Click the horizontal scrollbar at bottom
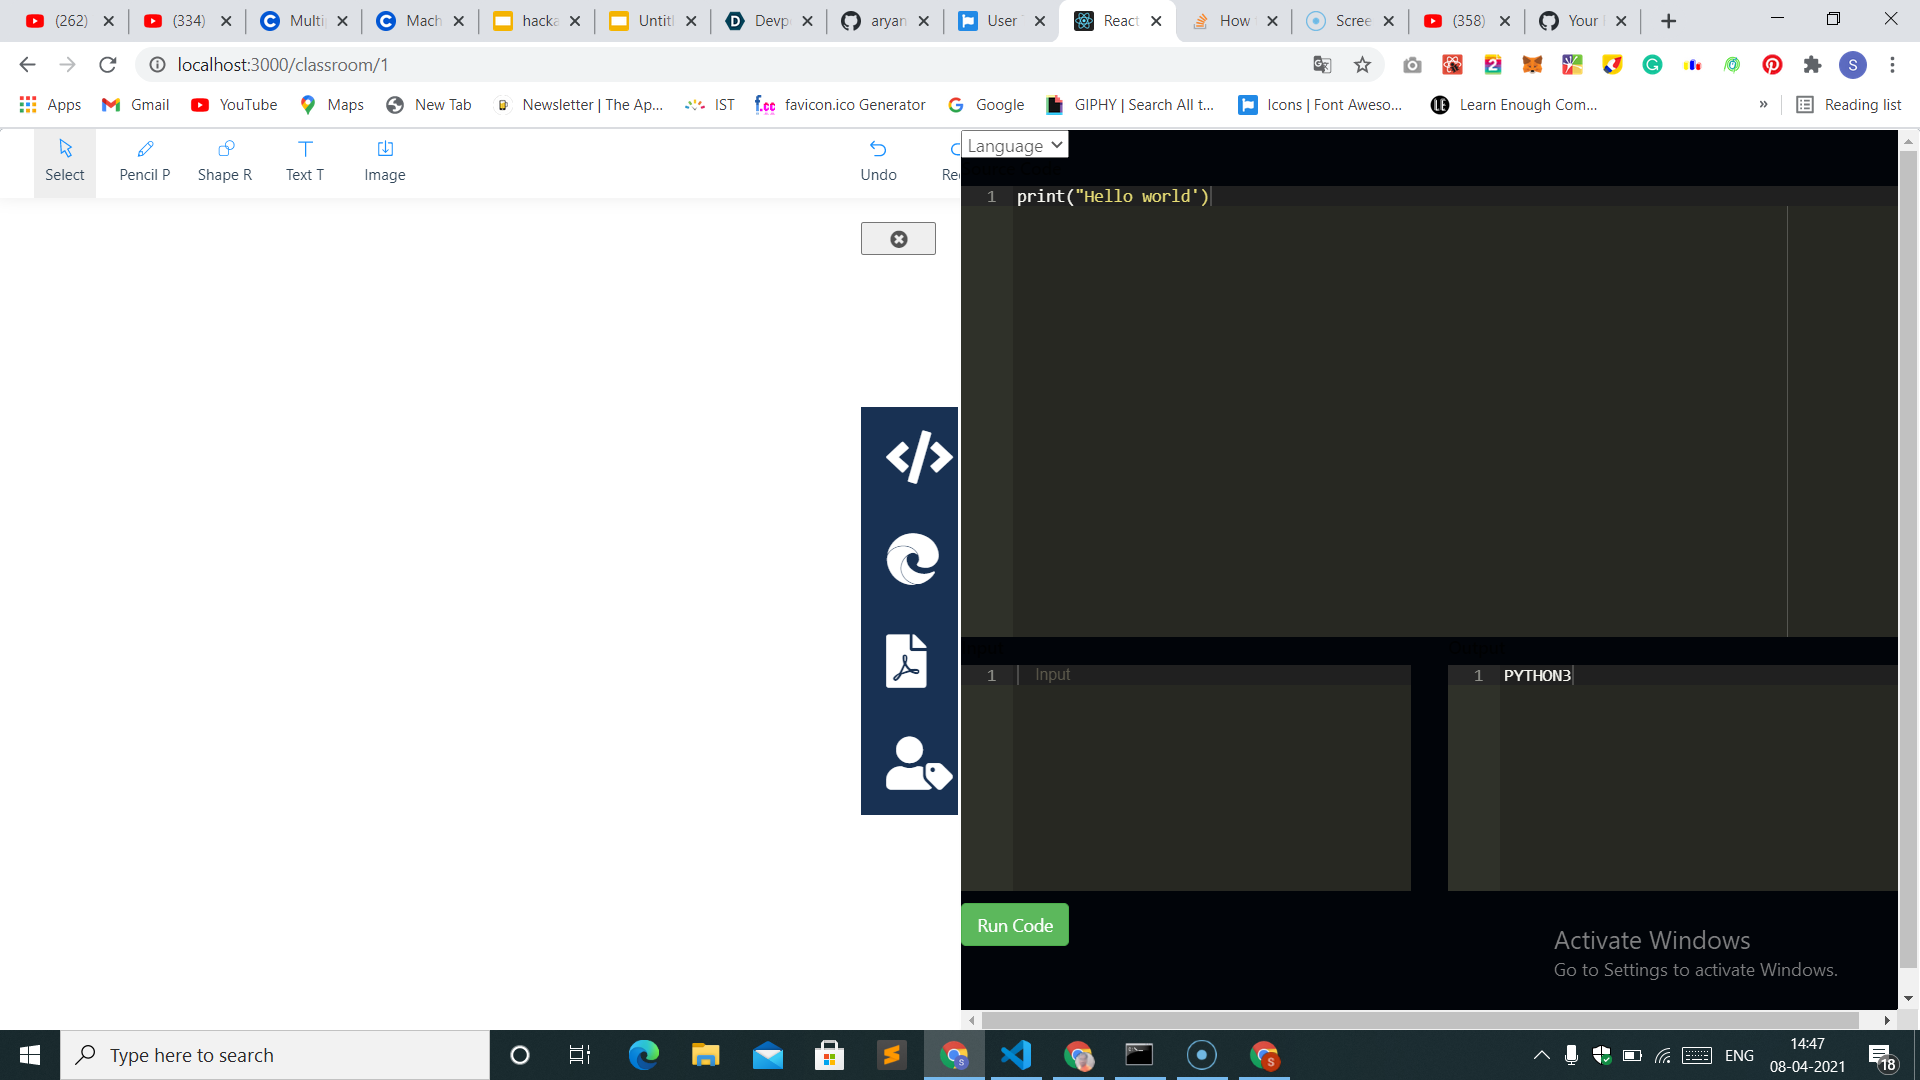The height and width of the screenshot is (1080, 1920). point(1420,1020)
